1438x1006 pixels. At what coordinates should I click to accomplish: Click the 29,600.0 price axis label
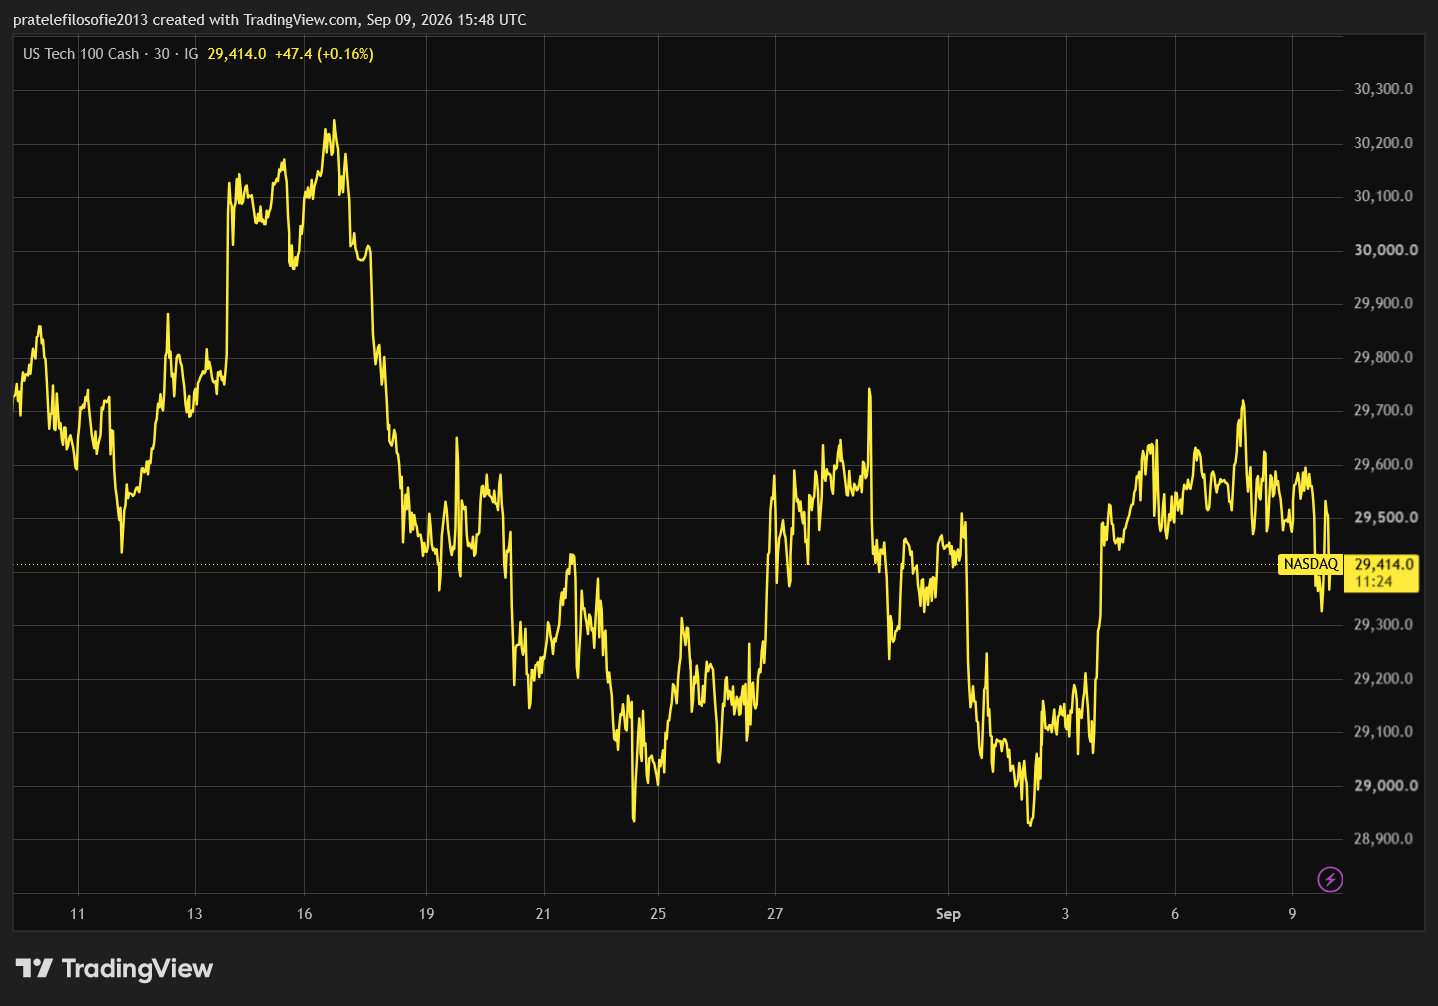1383,464
